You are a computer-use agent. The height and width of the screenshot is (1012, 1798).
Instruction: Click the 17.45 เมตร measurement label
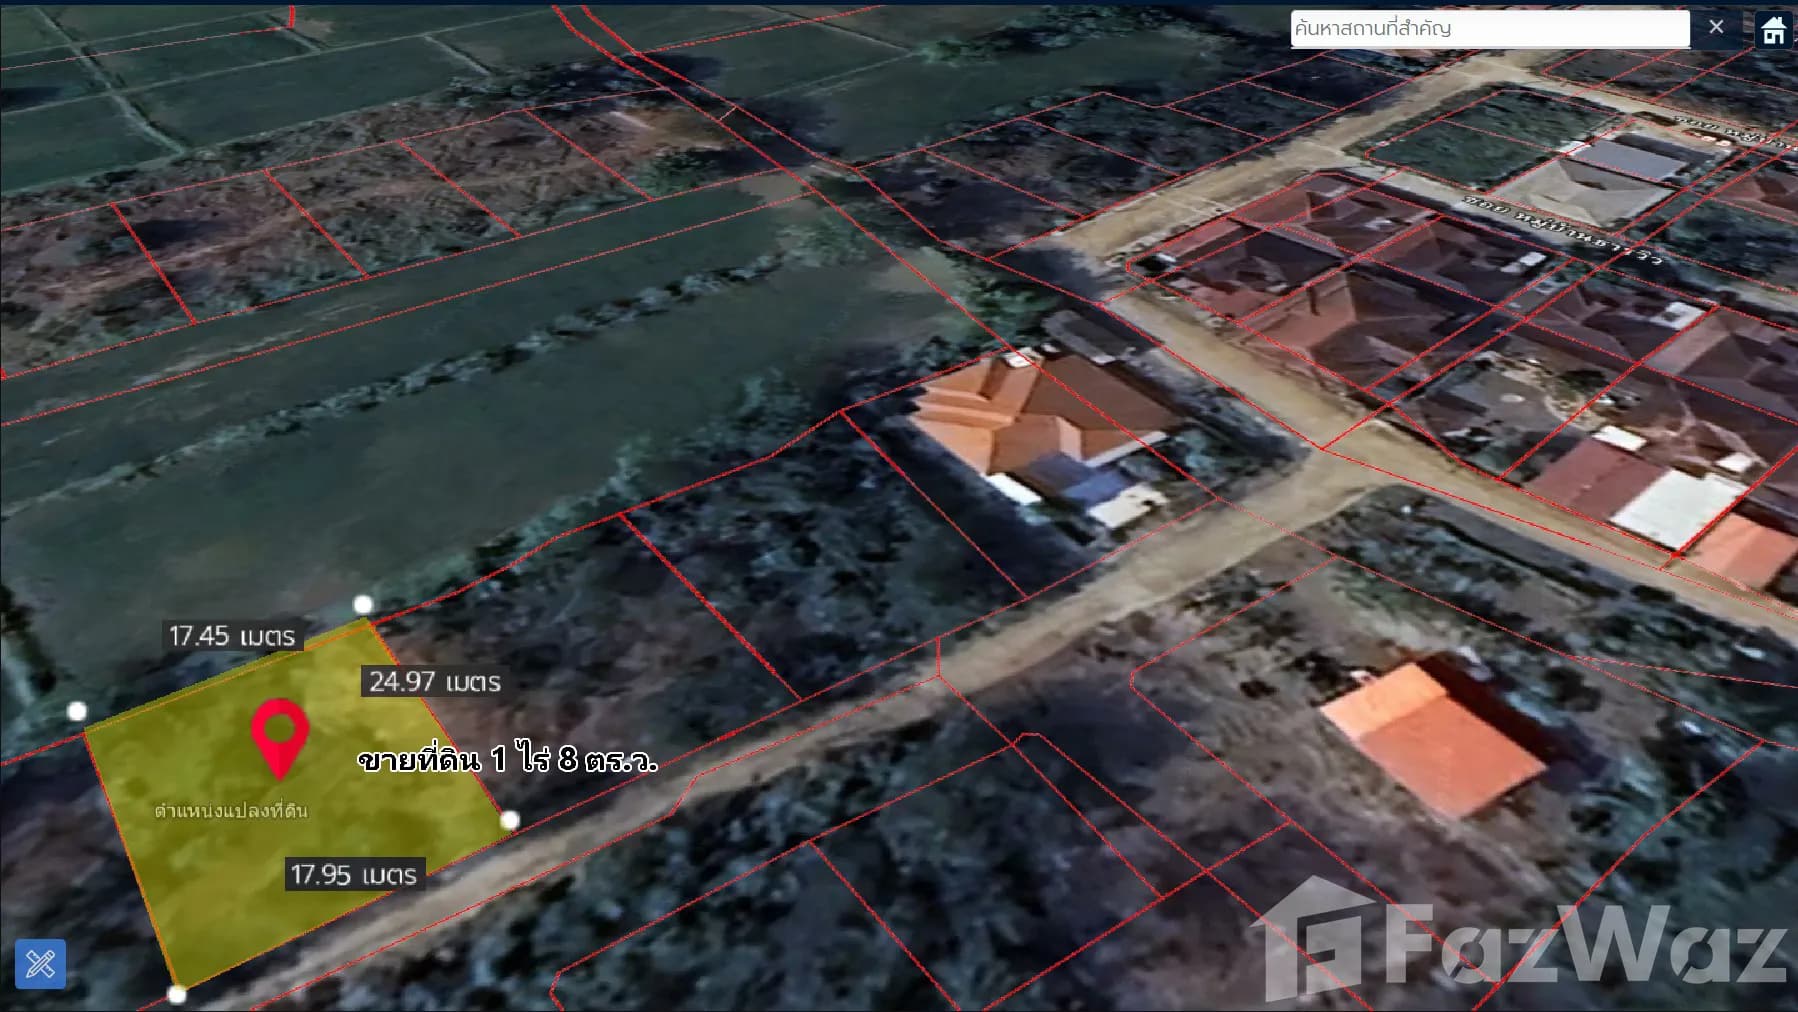pyautogui.click(x=232, y=636)
